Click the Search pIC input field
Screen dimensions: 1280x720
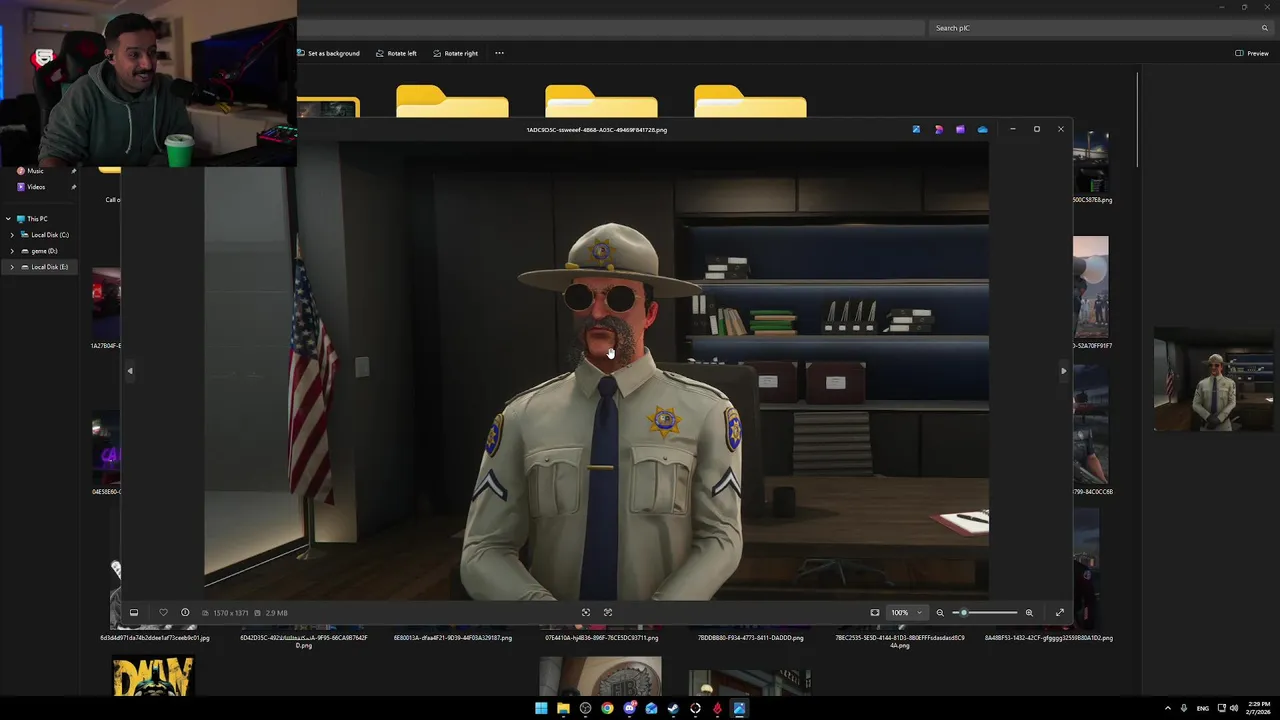pos(1100,28)
